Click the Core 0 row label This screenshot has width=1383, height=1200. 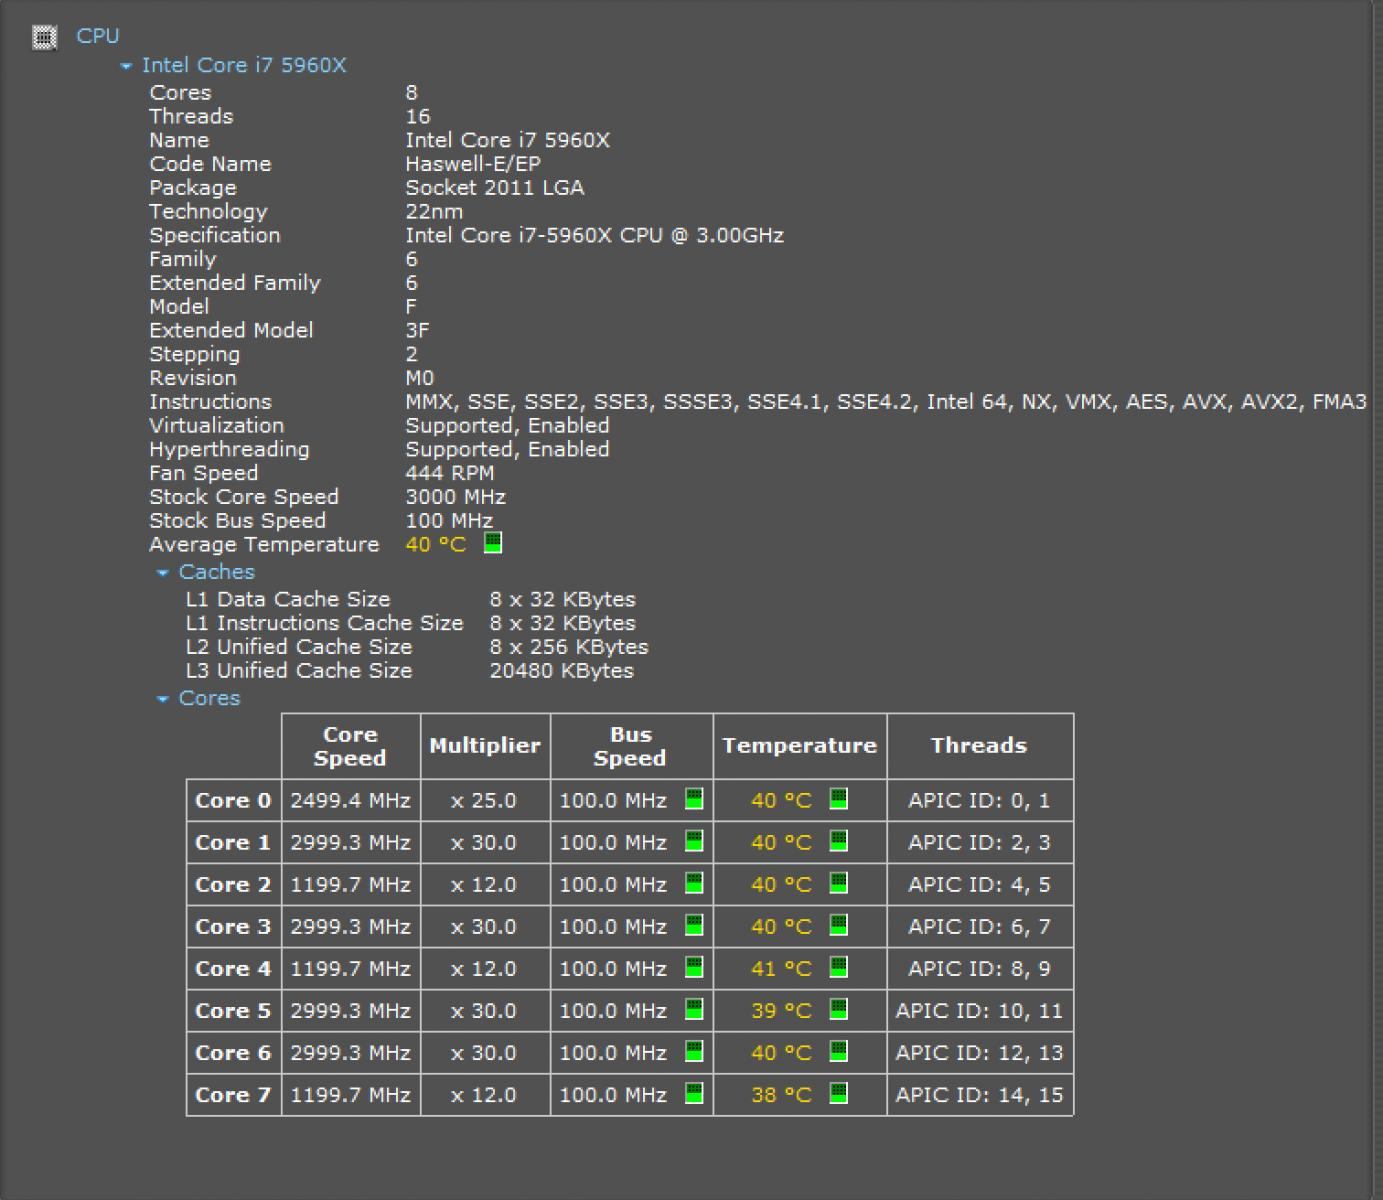coord(233,801)
